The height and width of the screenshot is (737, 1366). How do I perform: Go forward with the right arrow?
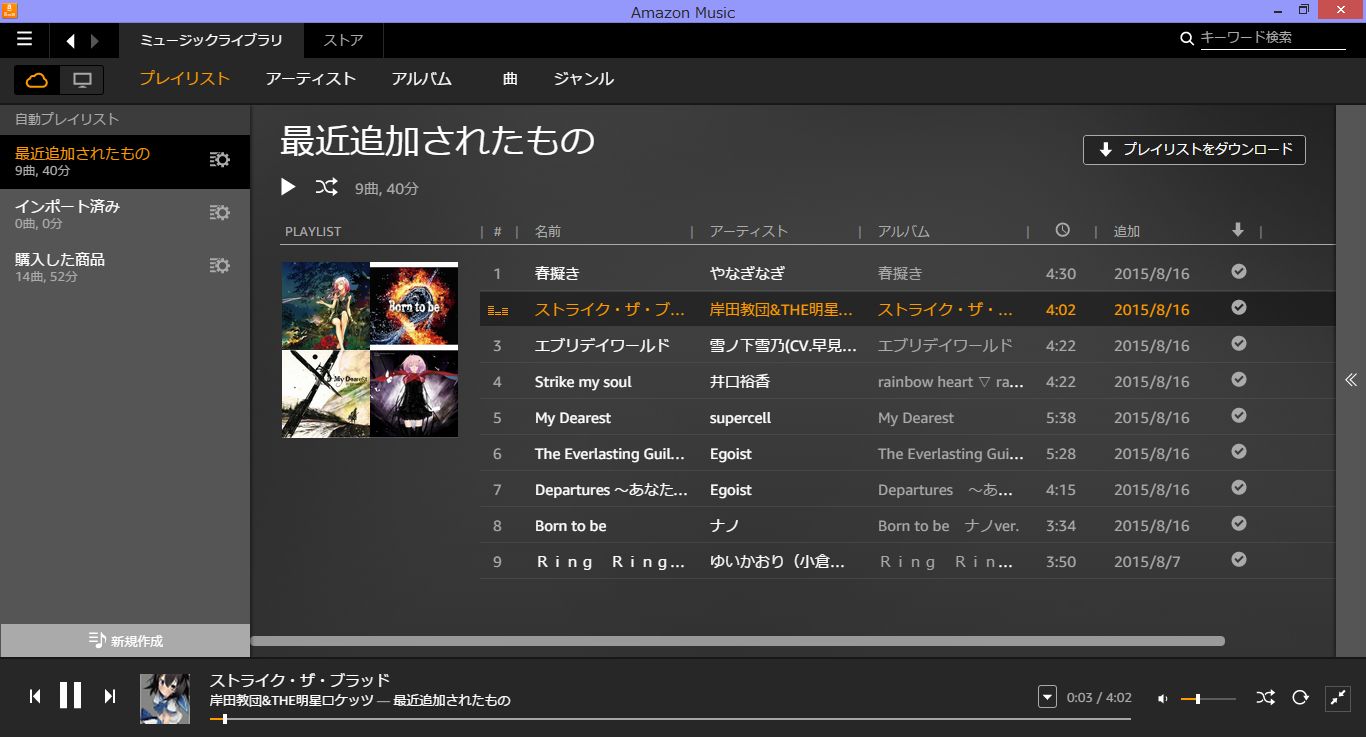pyautogui.click(x=95, y=41)
